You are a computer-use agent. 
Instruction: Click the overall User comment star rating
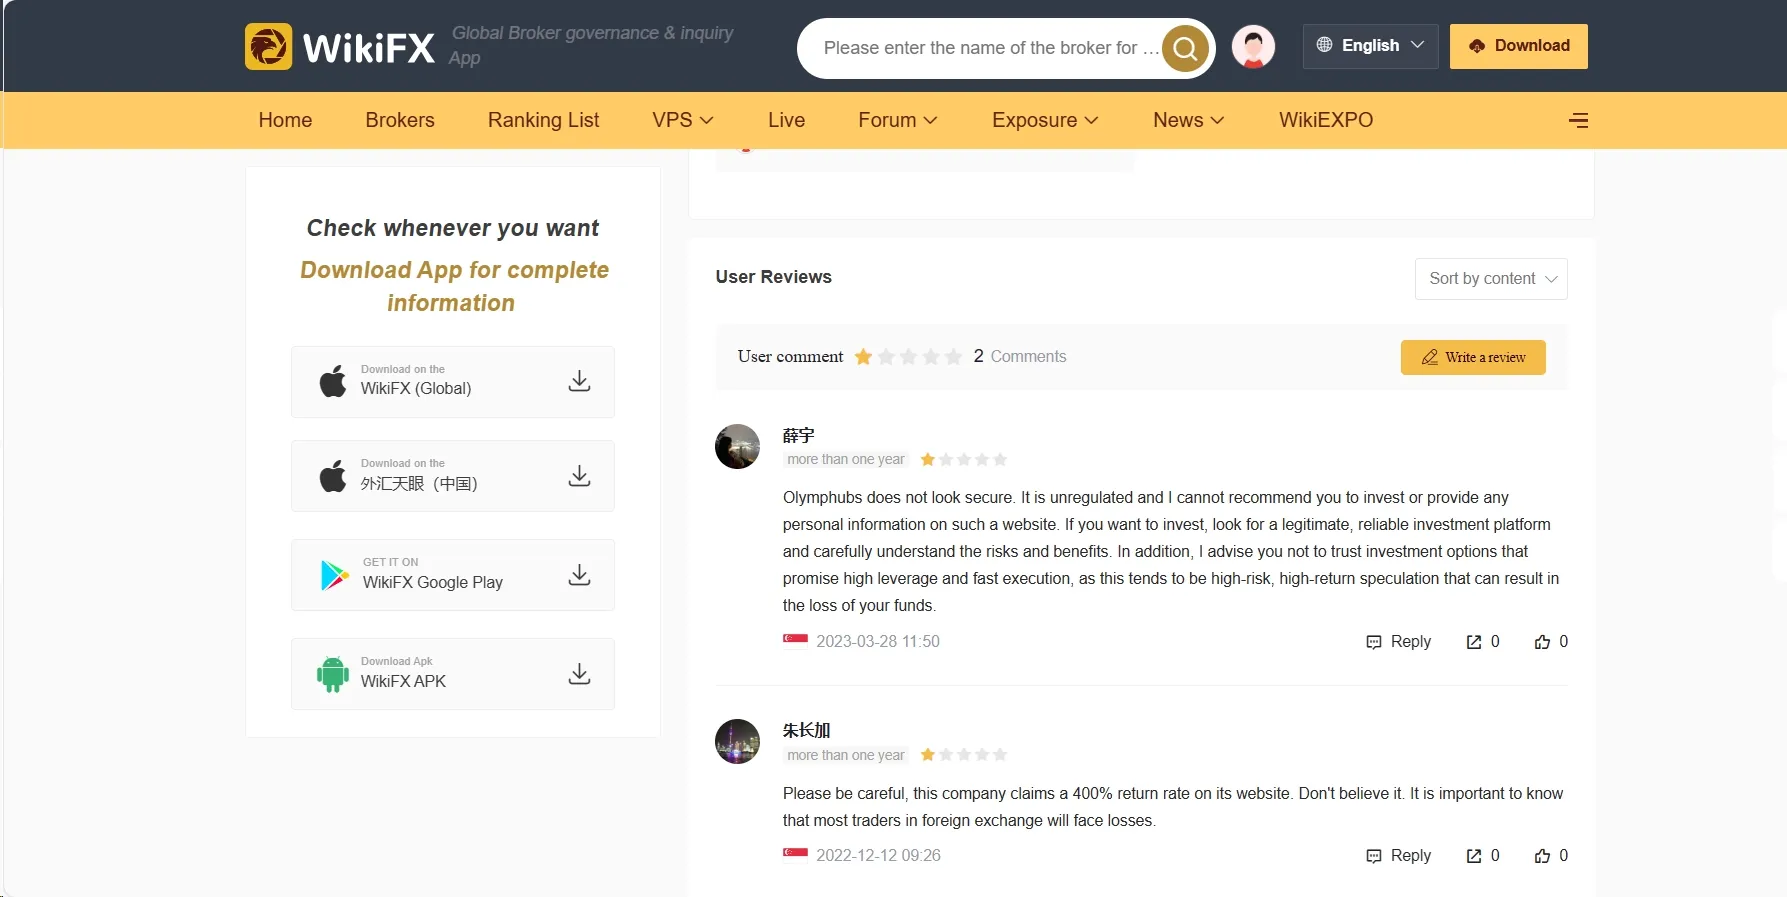click(x=908, y=357)
